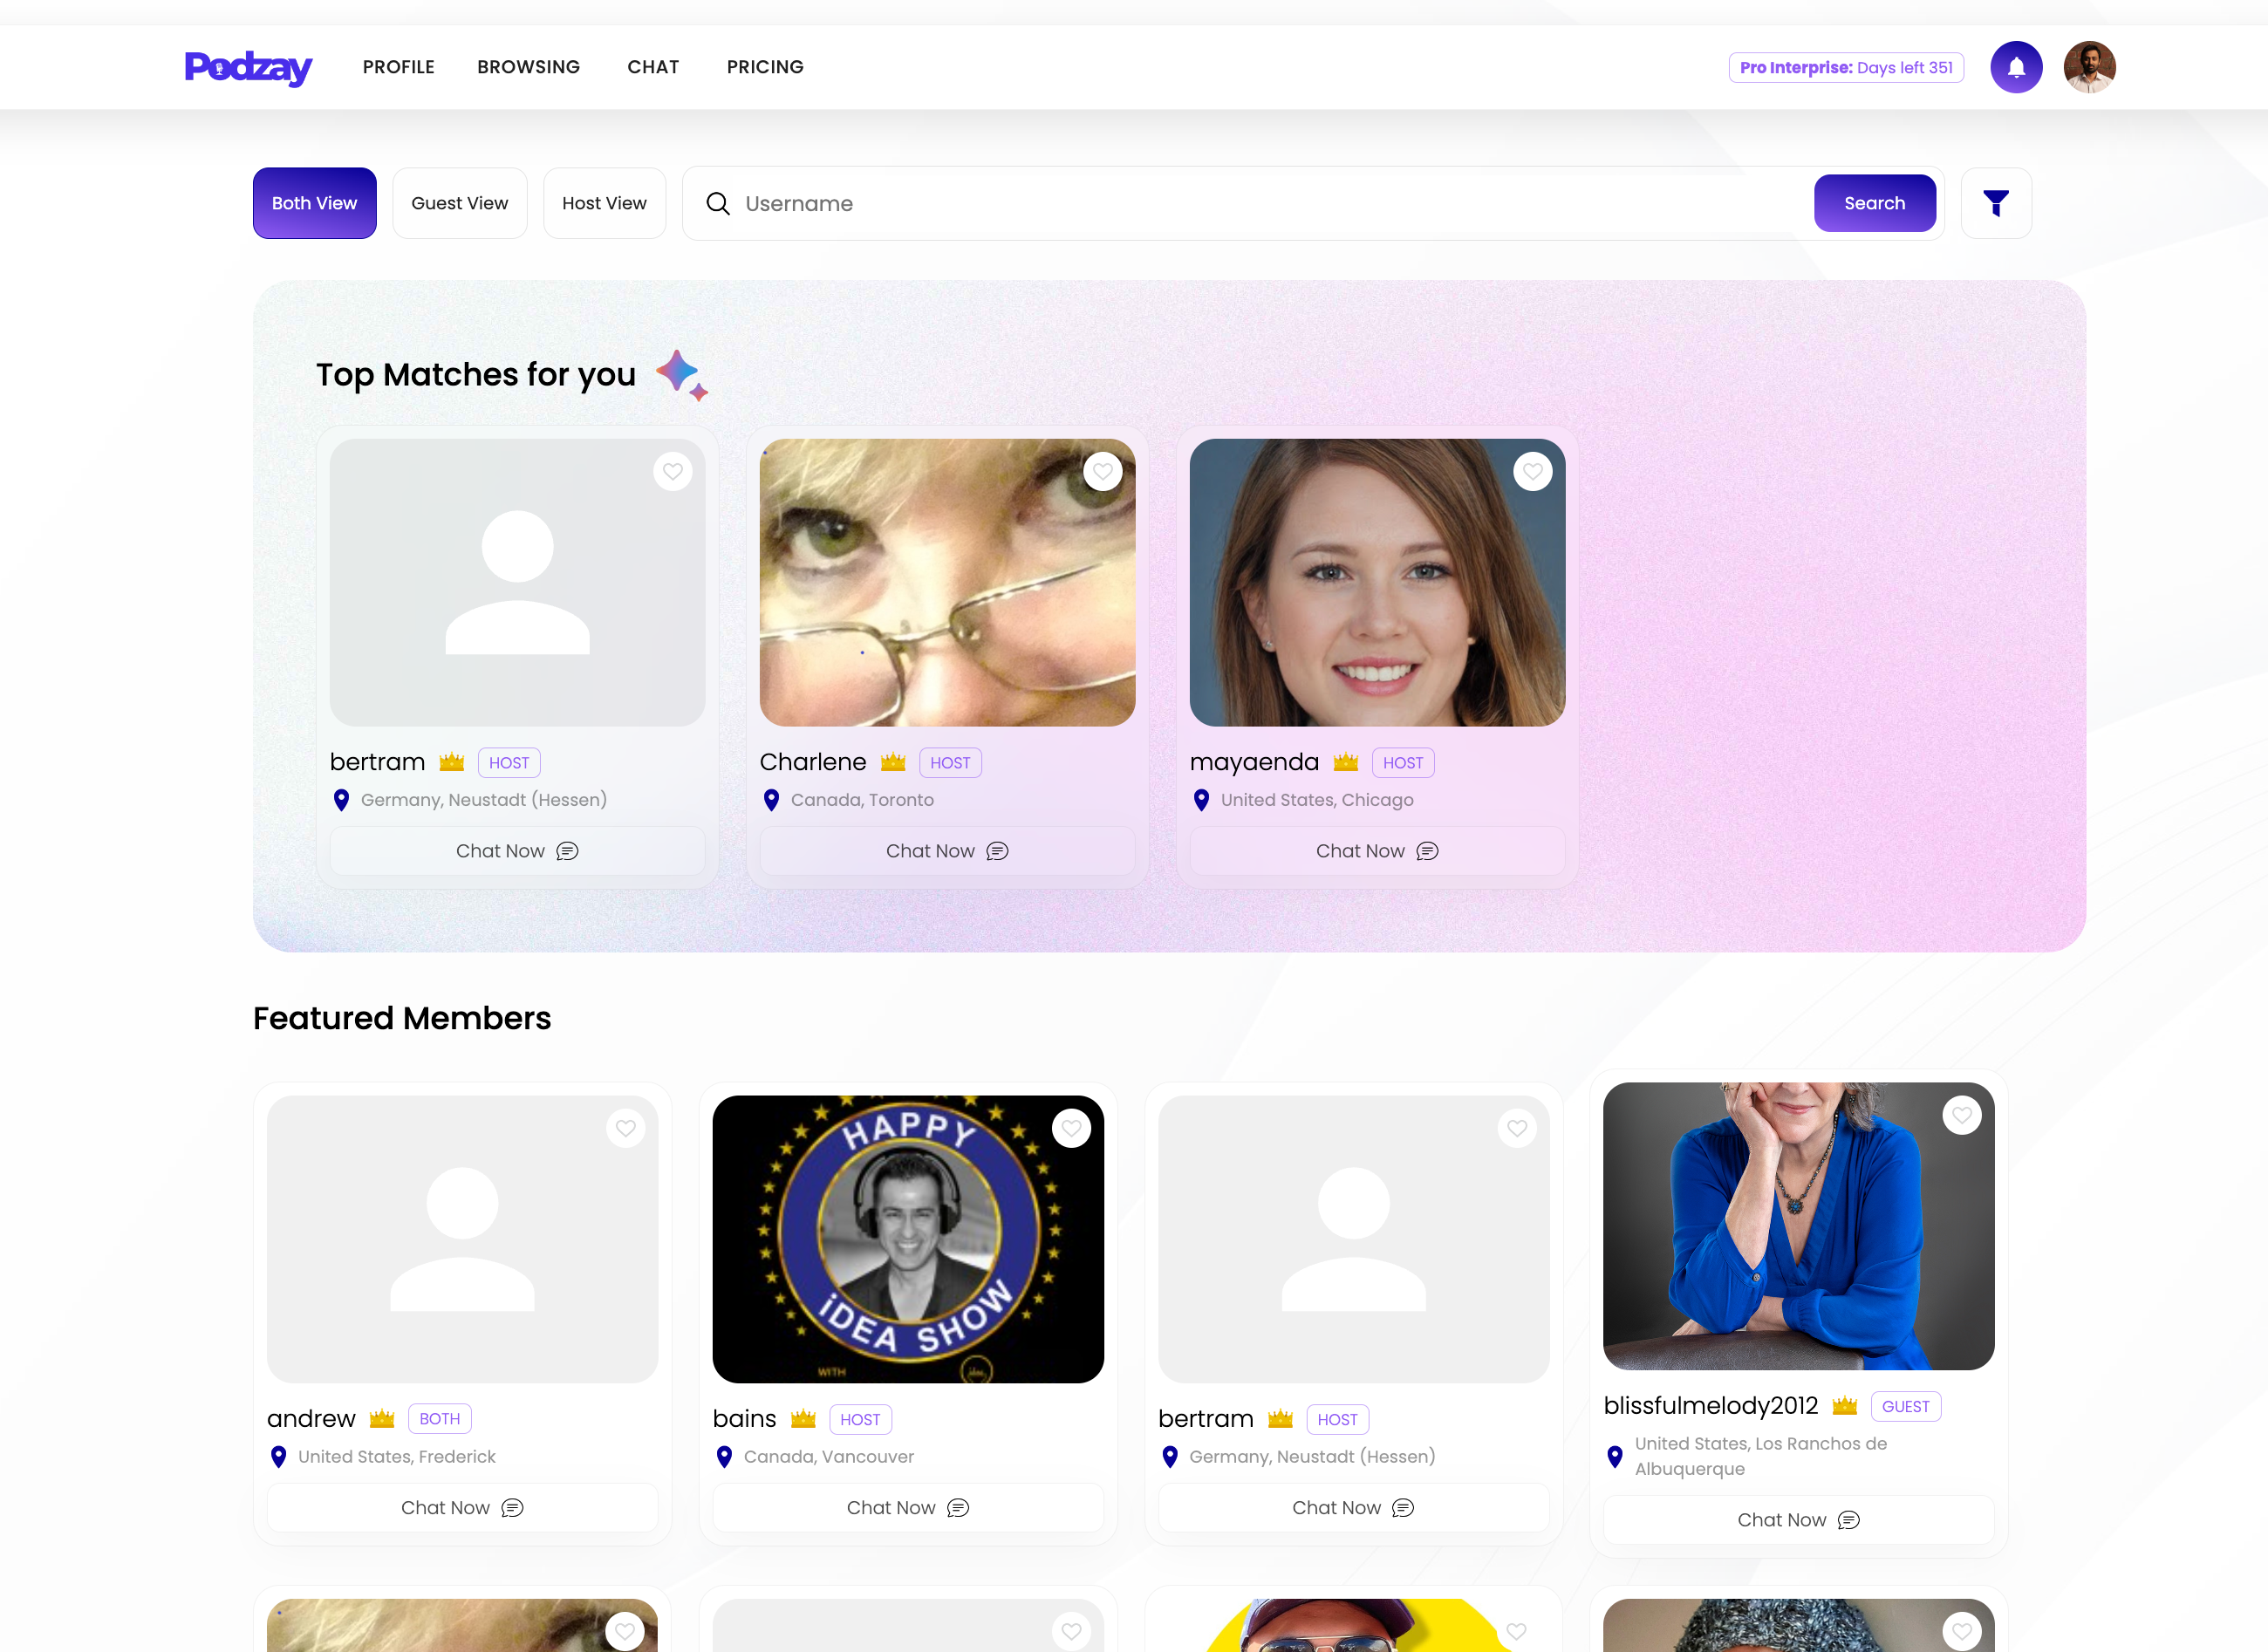
Task: Click the magnifier icon in the search box
Action: pos(718,203)
